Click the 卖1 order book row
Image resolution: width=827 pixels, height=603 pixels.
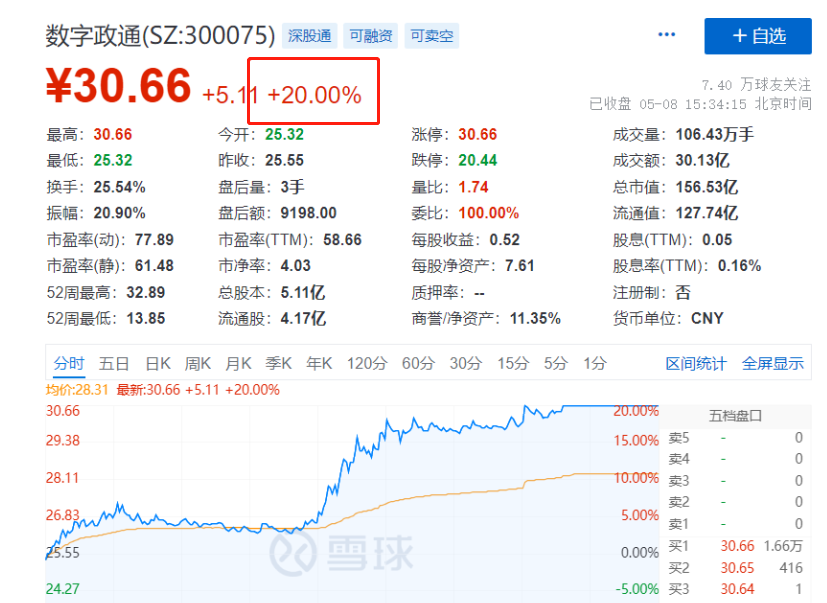click(x=735, y=524)
